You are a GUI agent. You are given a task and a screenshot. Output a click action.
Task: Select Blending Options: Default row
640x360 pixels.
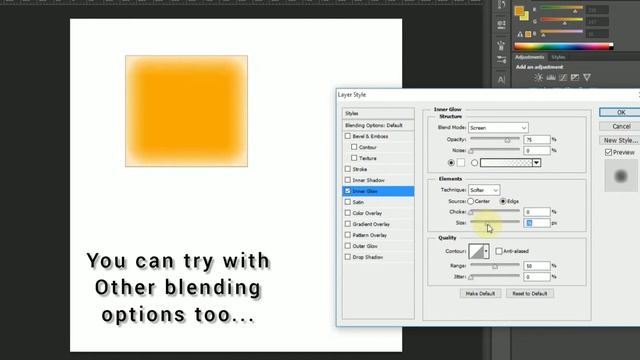pos(378,125)
